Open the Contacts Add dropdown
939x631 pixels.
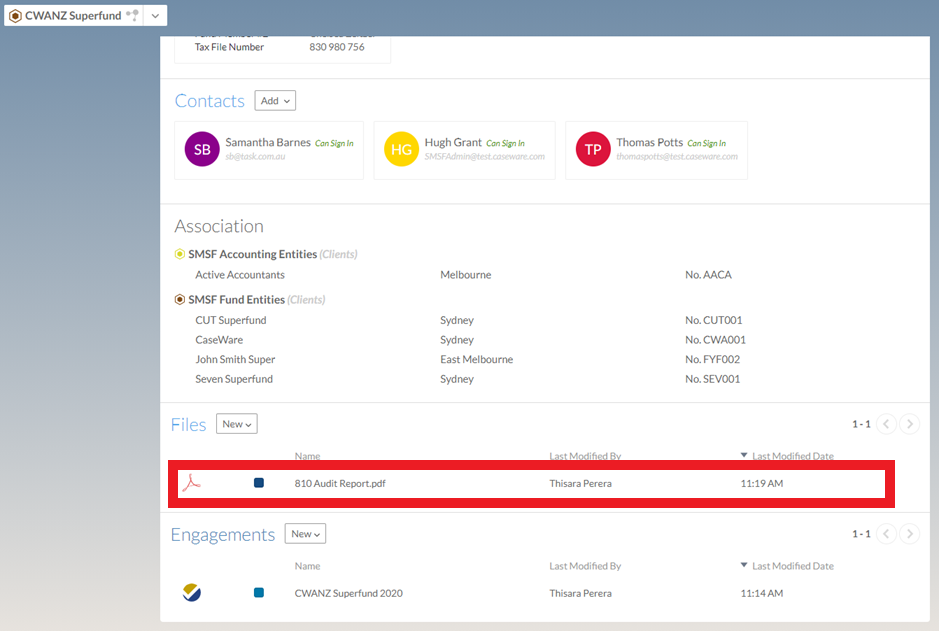click(275, 101)
